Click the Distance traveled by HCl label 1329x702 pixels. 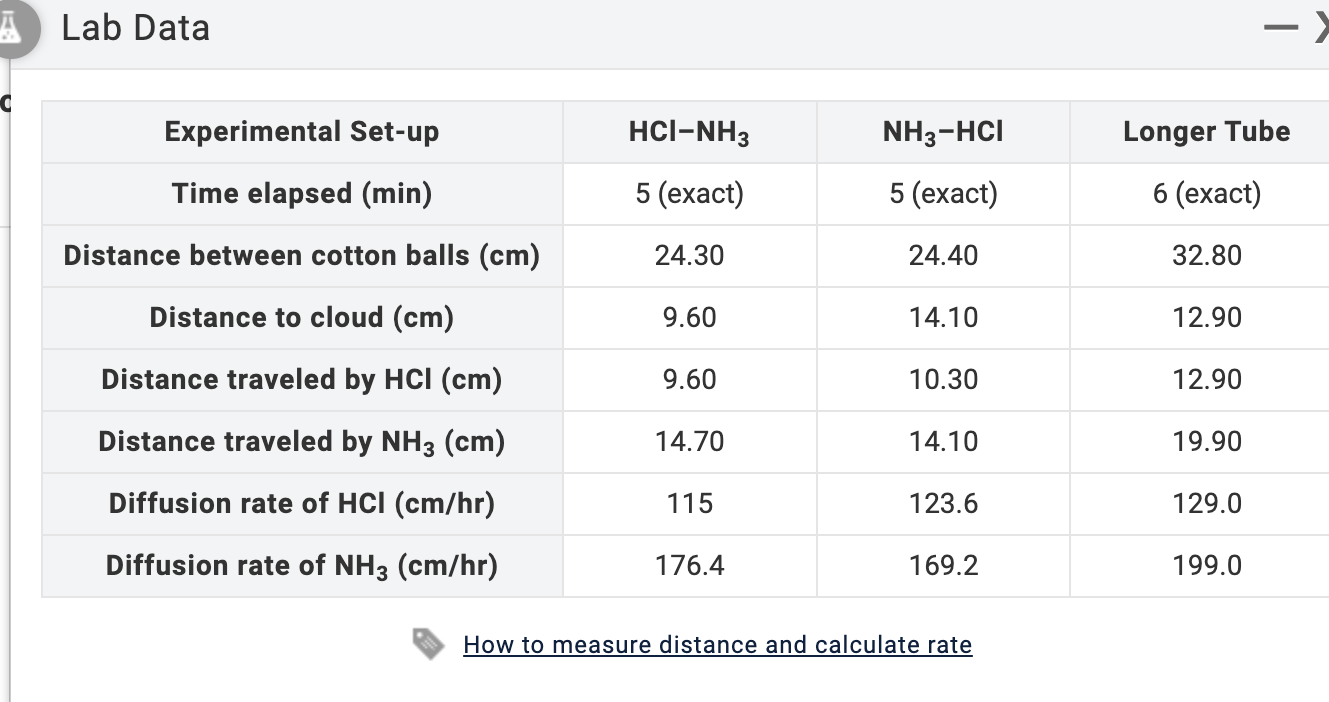(x=301, y=379)
